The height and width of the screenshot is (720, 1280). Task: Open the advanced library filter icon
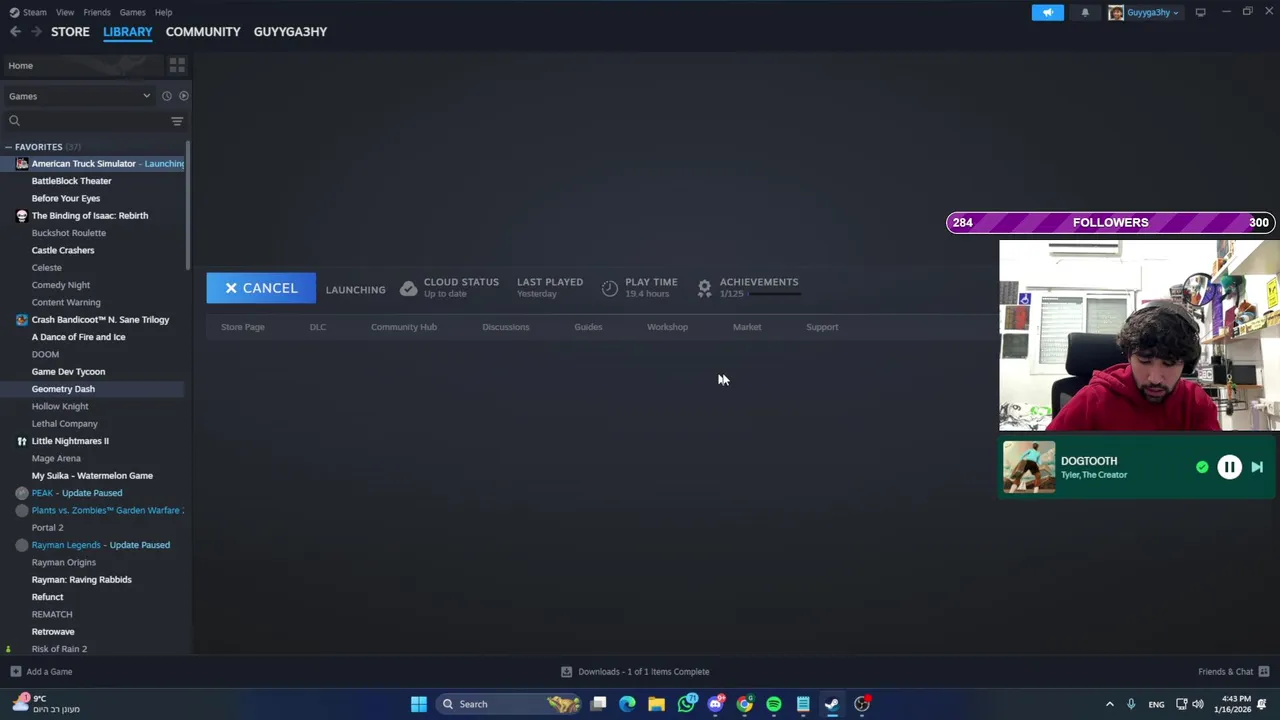coord(177,121)
